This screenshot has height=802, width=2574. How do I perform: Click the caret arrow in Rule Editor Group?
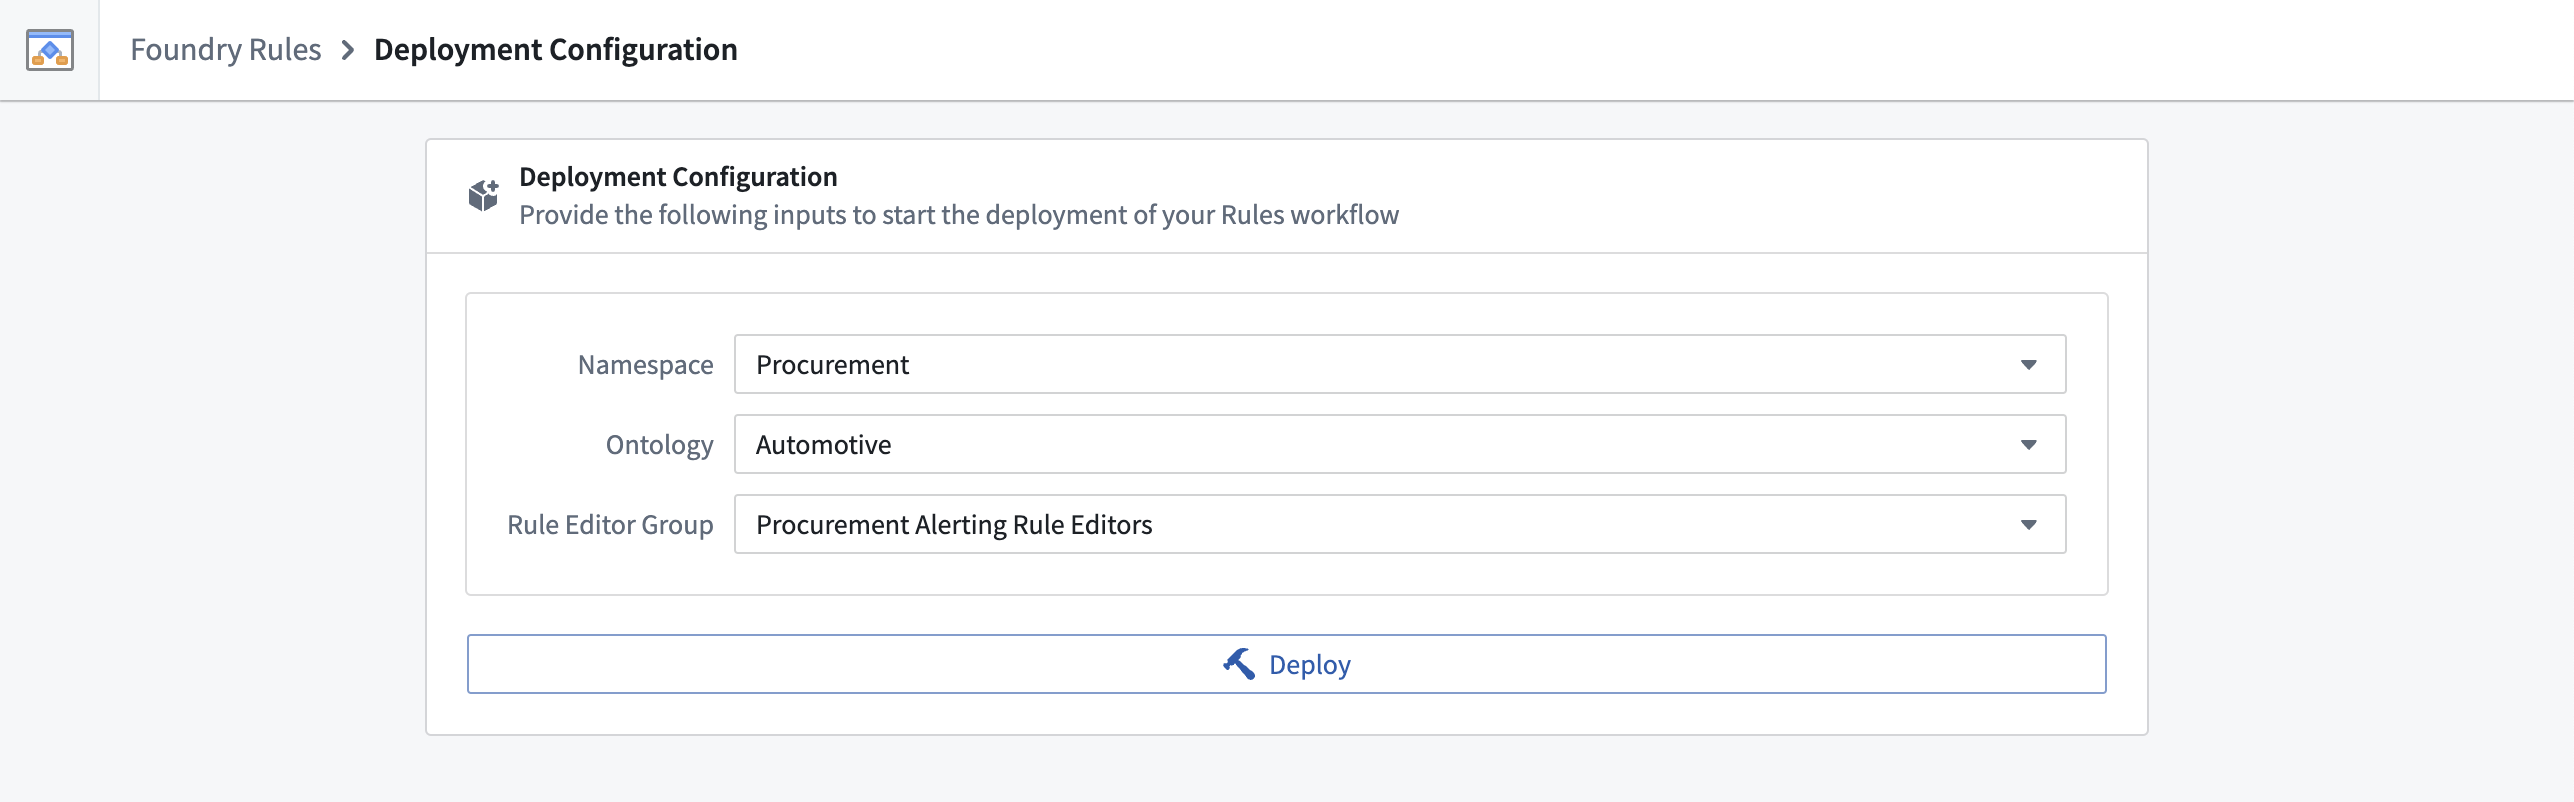click(2028, 525)
